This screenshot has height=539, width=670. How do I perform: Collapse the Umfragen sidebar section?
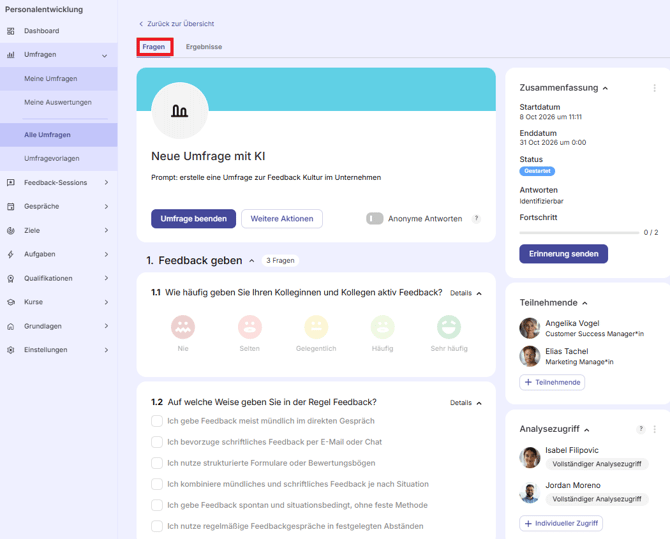104,55
